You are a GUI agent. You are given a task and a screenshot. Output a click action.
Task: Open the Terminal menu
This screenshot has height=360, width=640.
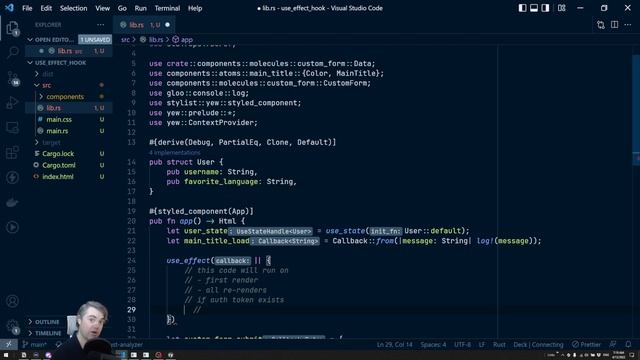point(167,8)
